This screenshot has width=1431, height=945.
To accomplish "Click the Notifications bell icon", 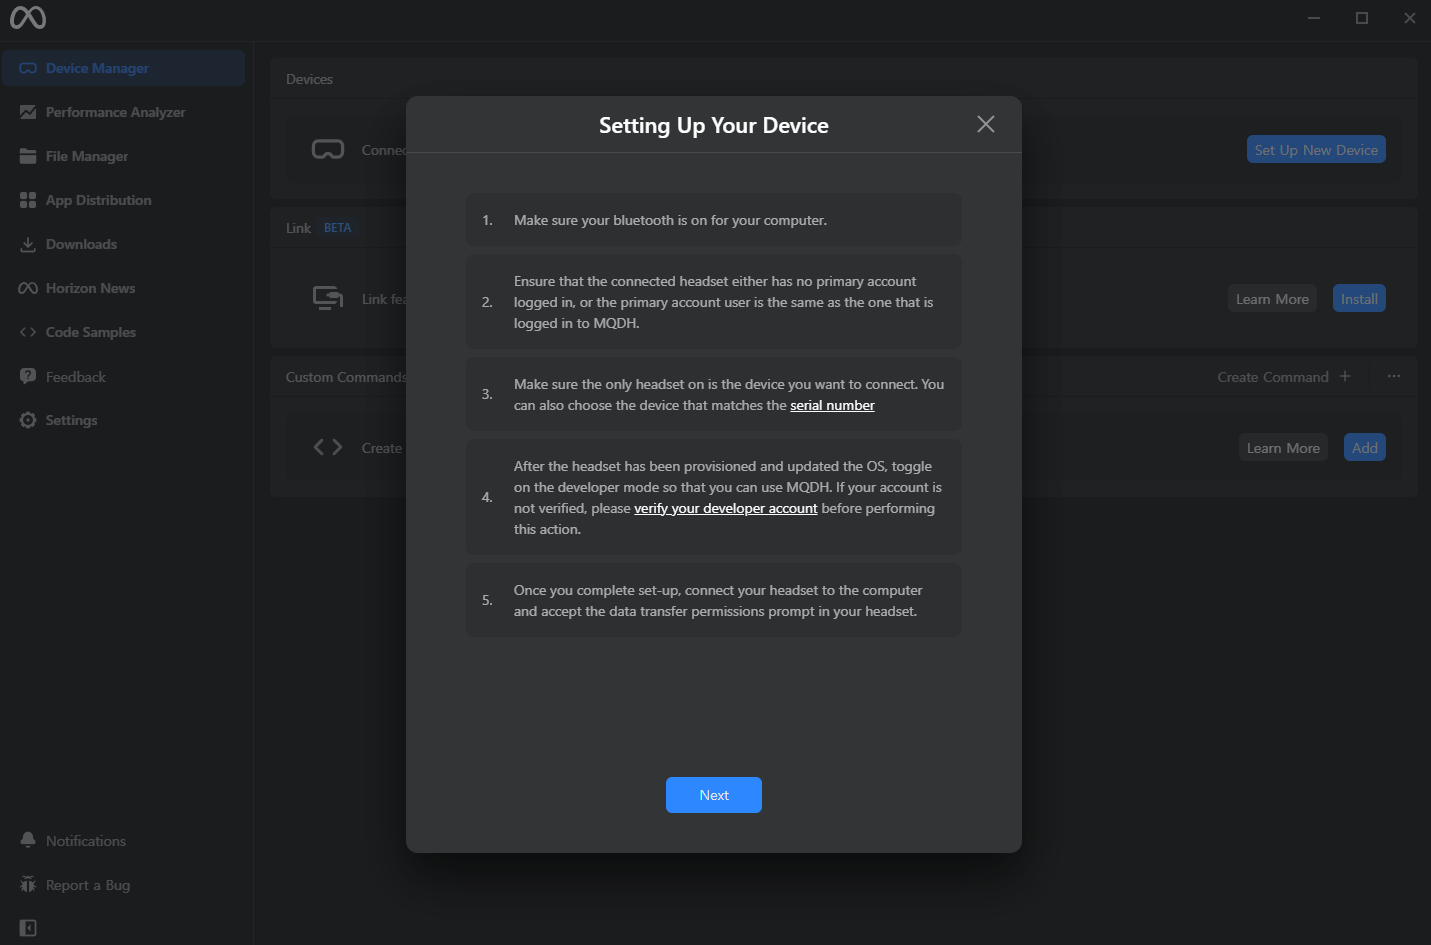I will click(28, 840).
